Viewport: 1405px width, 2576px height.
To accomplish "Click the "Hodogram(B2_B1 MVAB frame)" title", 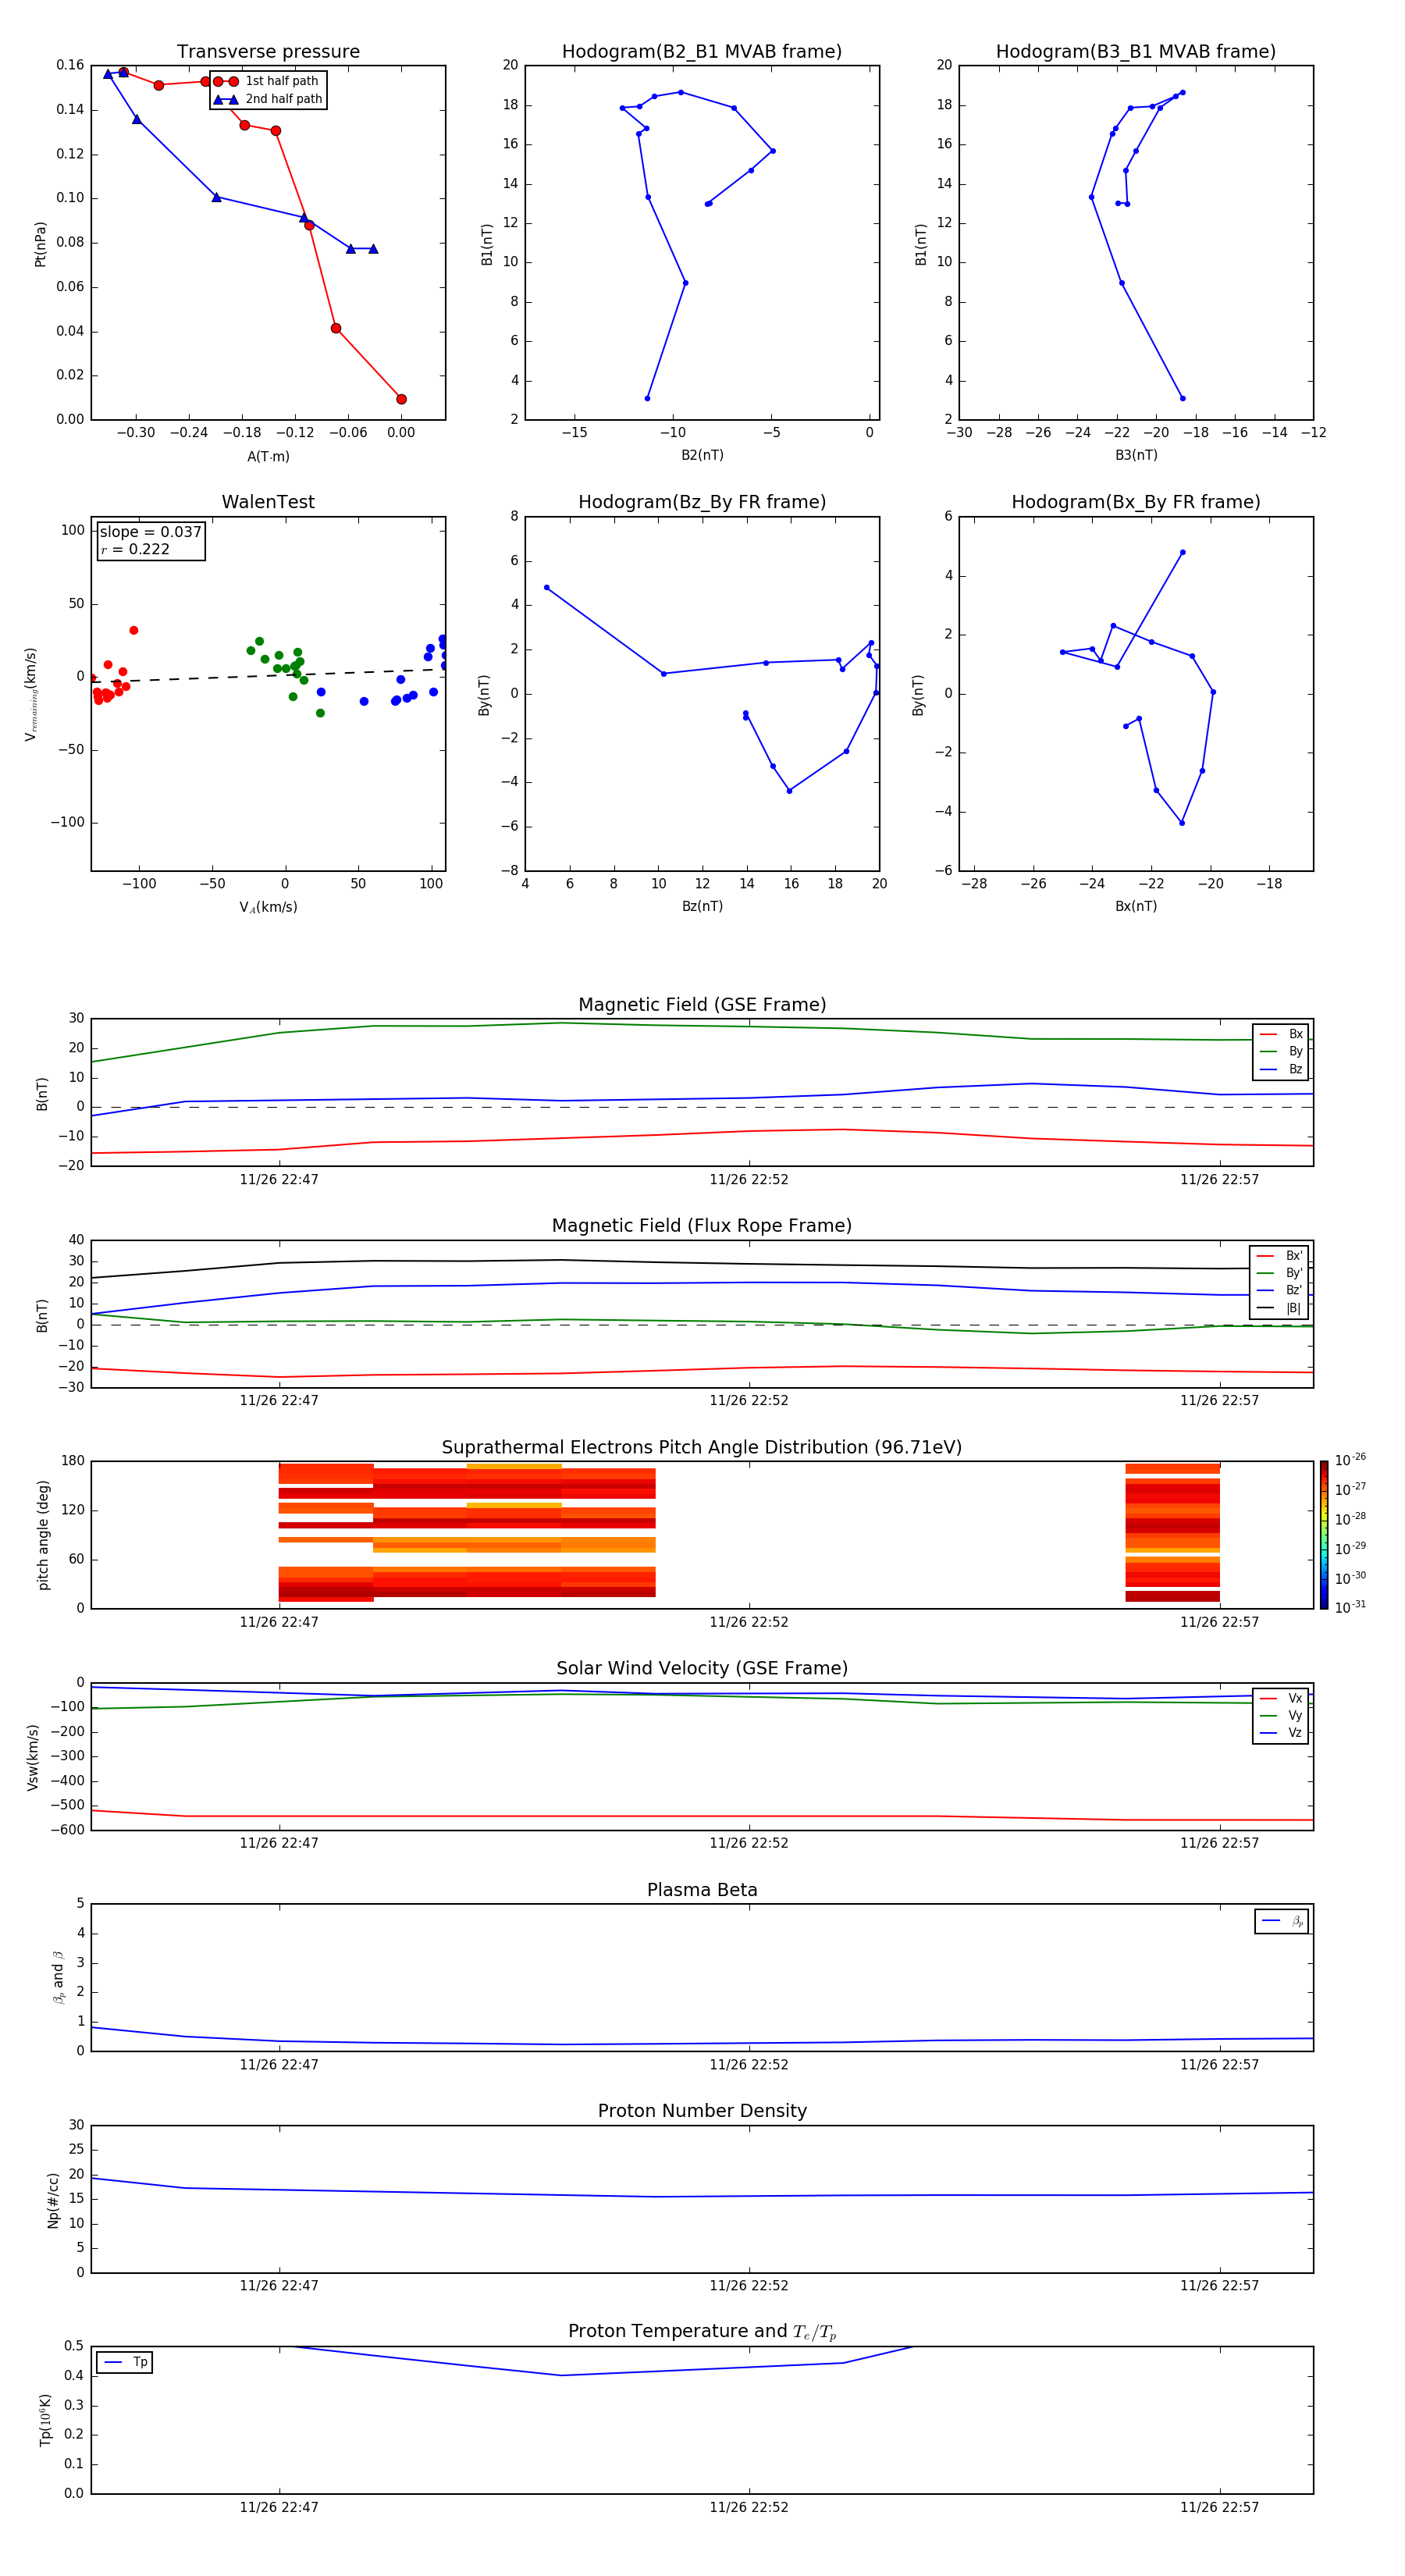I will [702, 51].
